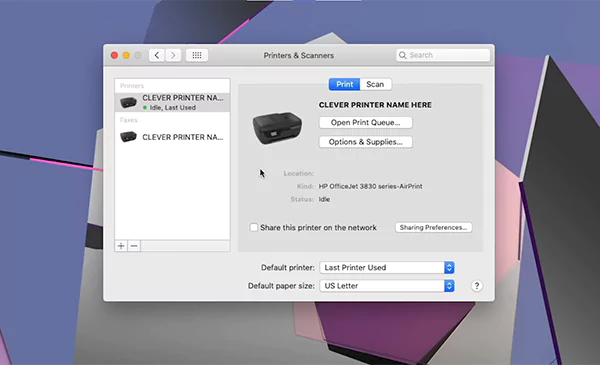
Task: Click the Faxes section header
Action: pyautogui.click(x=129, y=120)
